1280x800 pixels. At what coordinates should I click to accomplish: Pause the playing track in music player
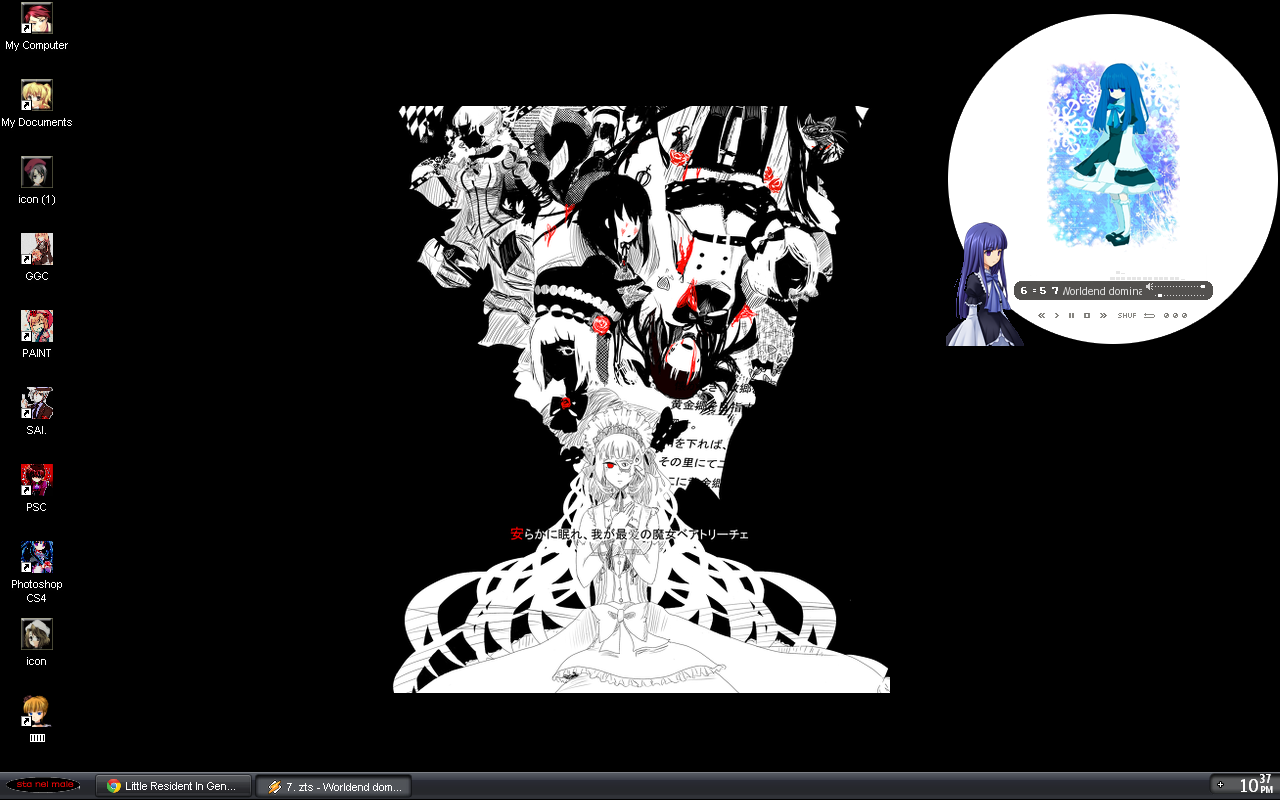1071,316
